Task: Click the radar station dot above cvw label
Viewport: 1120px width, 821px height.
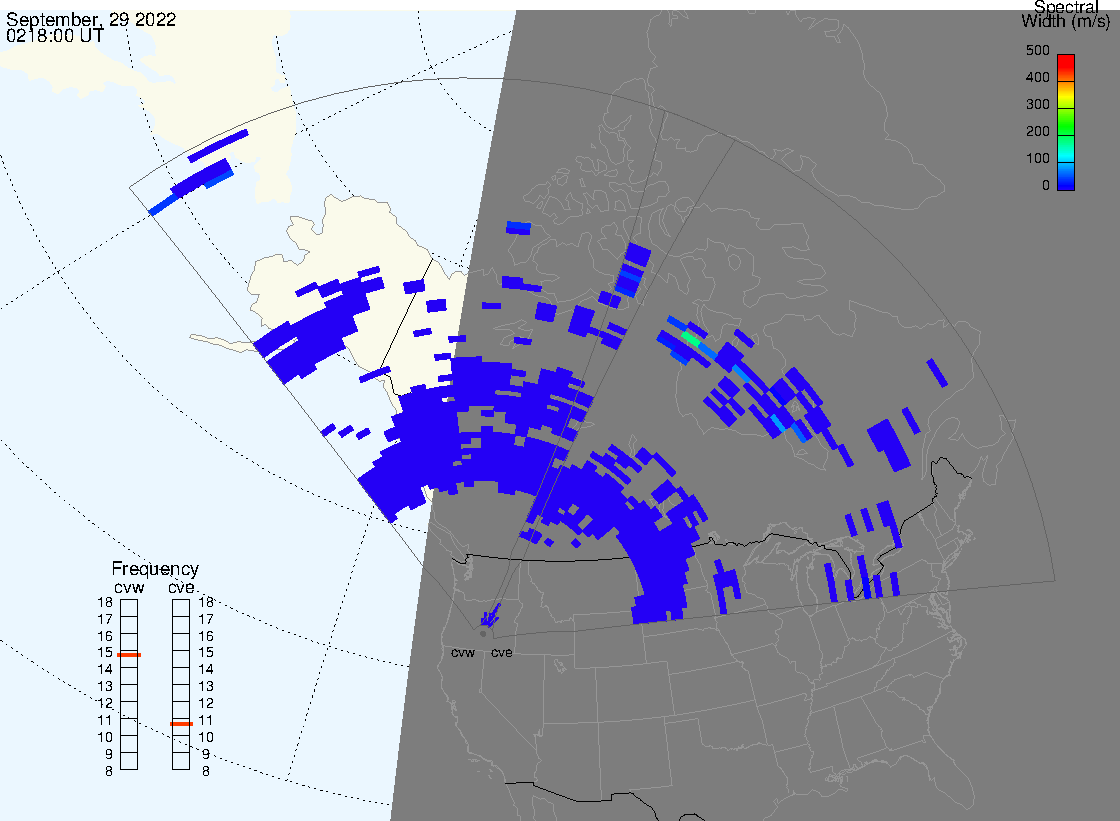Action: click(x=483, y=634)
